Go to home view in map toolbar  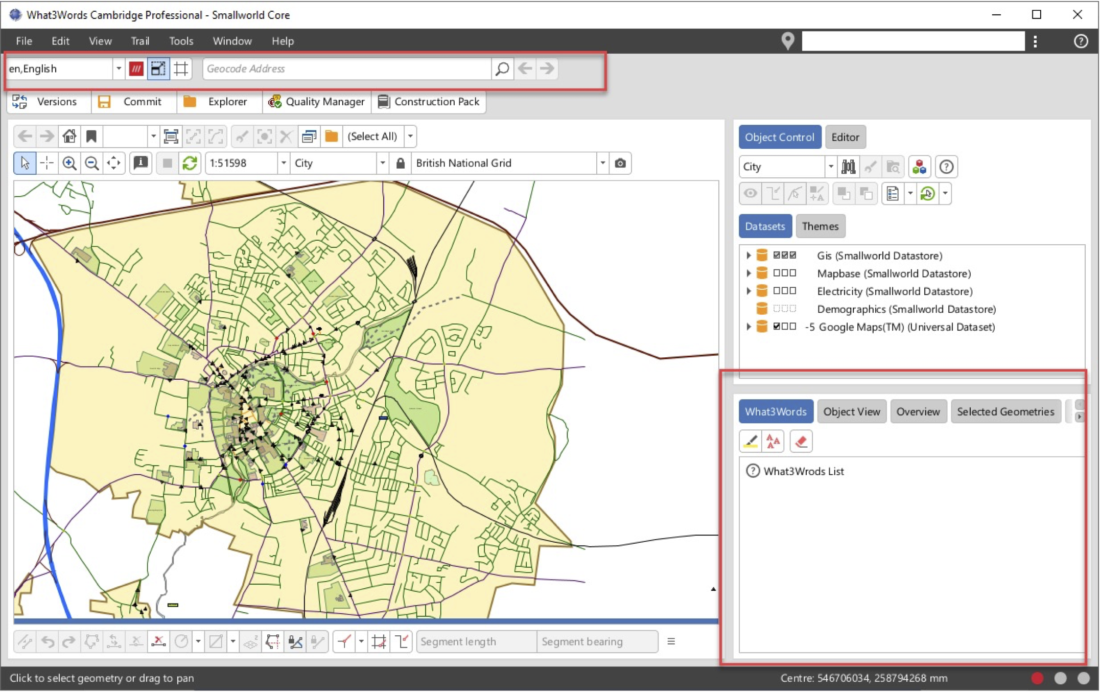point(69,136)
